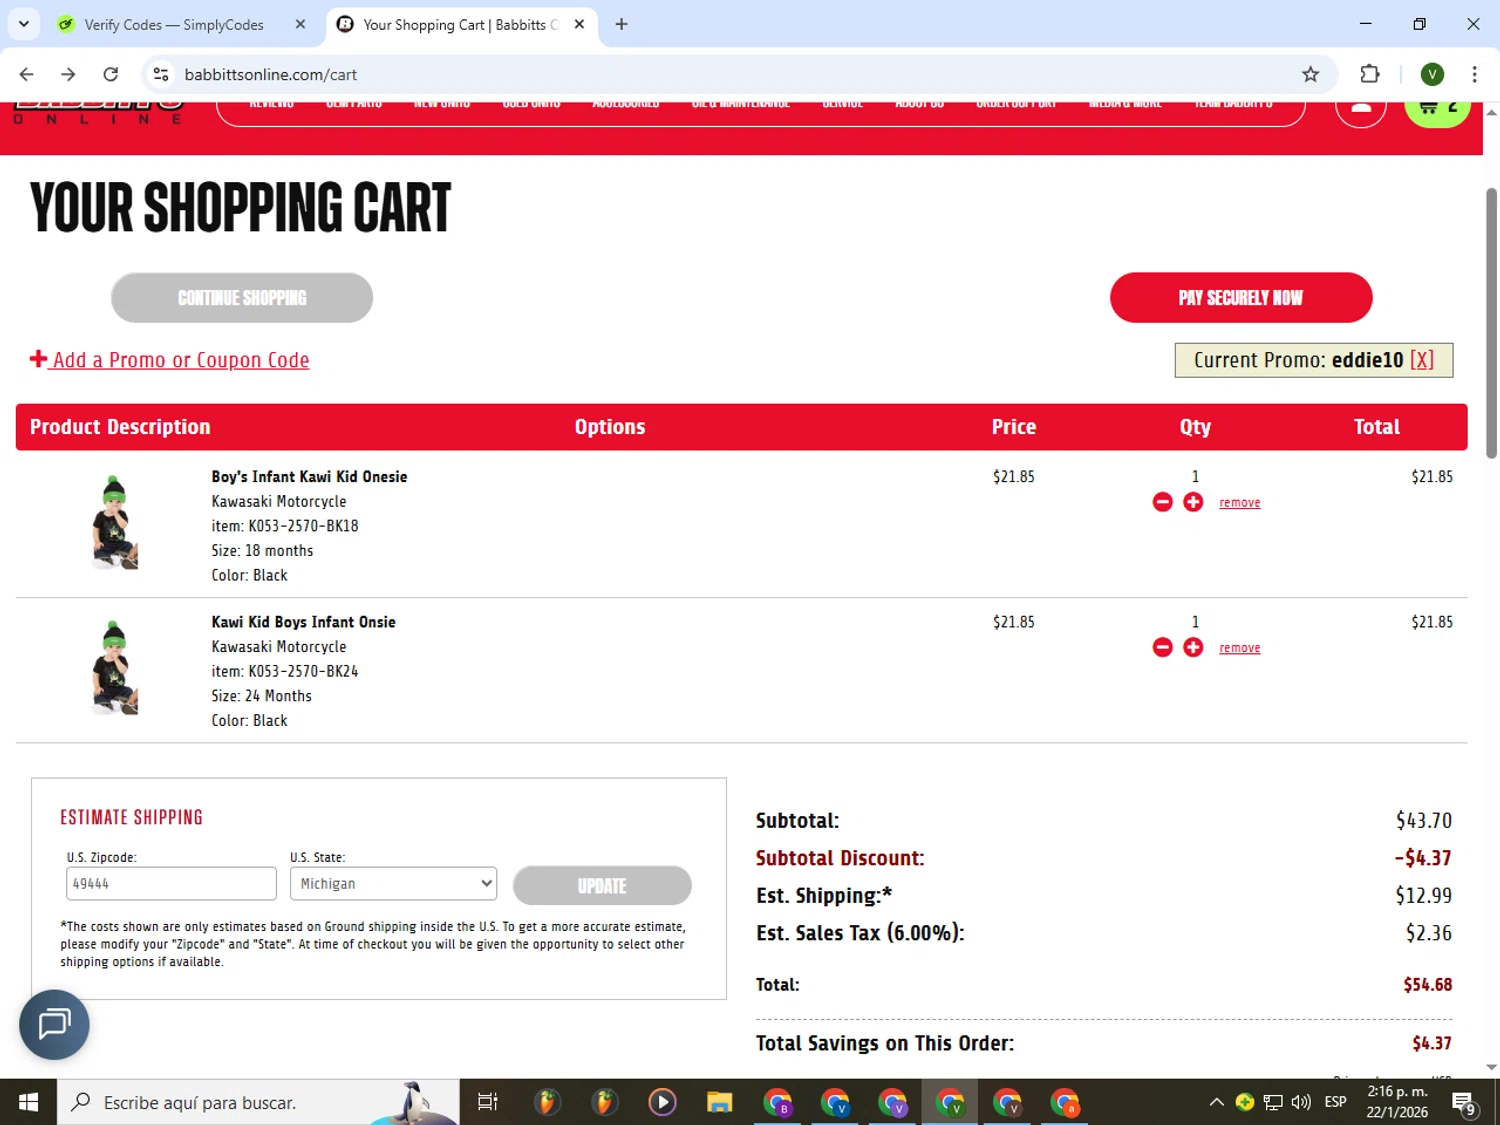Screen dimensions: 1500x1125
Task: Open the tab search dropdown chevron
Action: [24, 24]
